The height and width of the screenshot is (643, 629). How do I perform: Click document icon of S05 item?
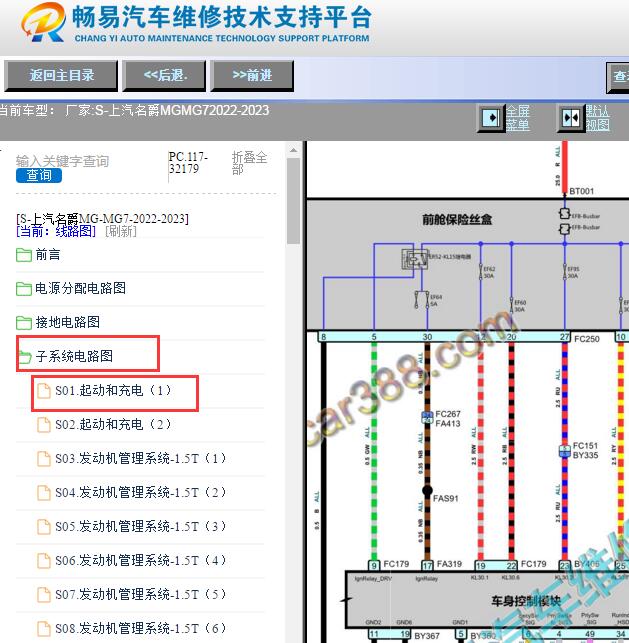click(x=43, y=527)
